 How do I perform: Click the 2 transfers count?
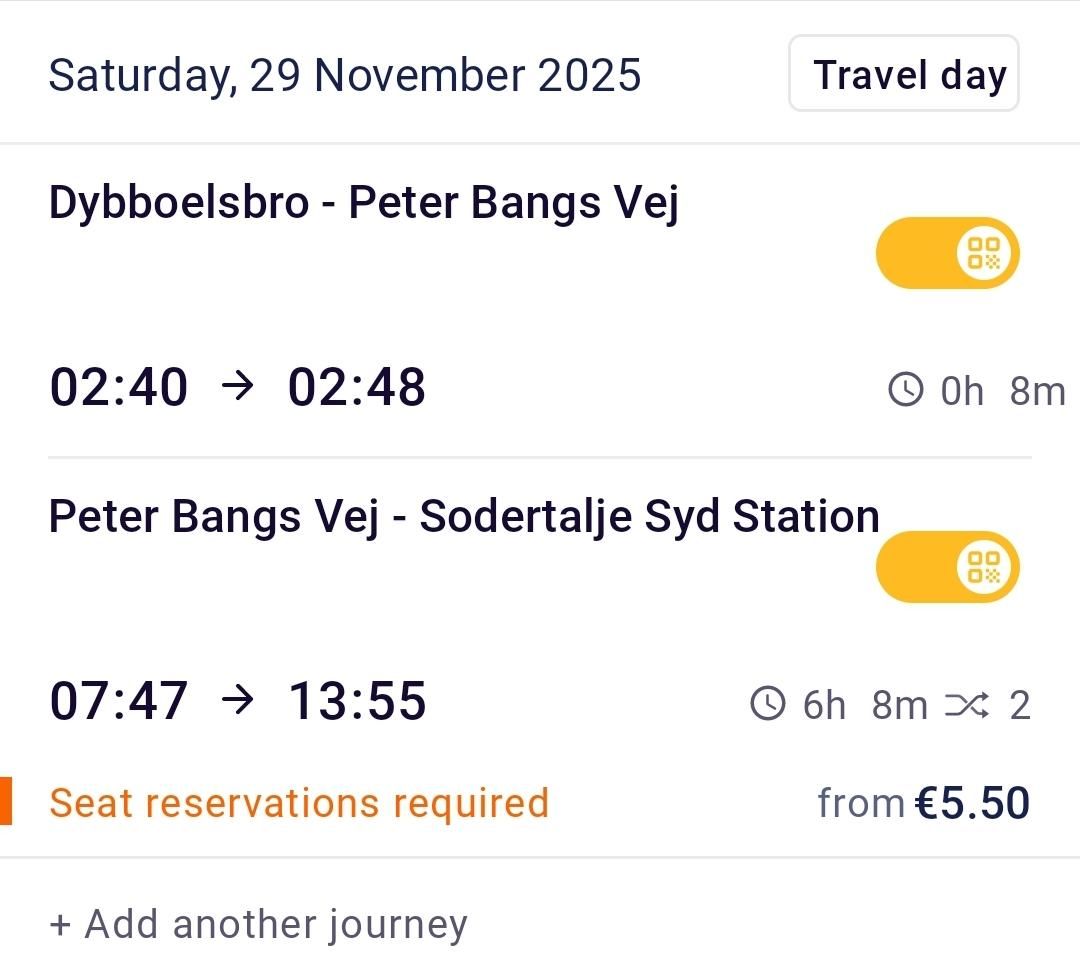(x=1019, y=705)
